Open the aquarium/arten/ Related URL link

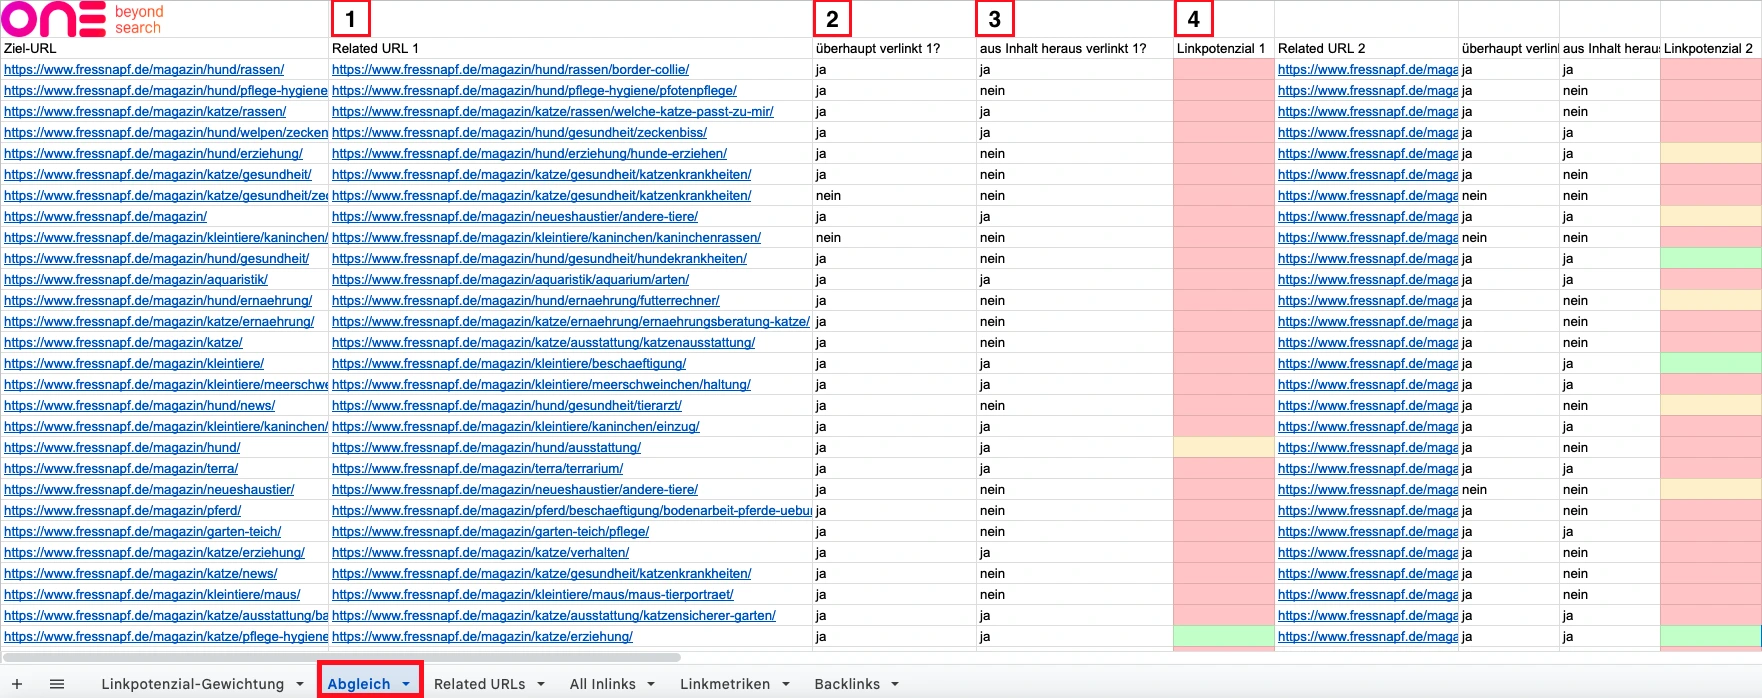coord(510,280)
